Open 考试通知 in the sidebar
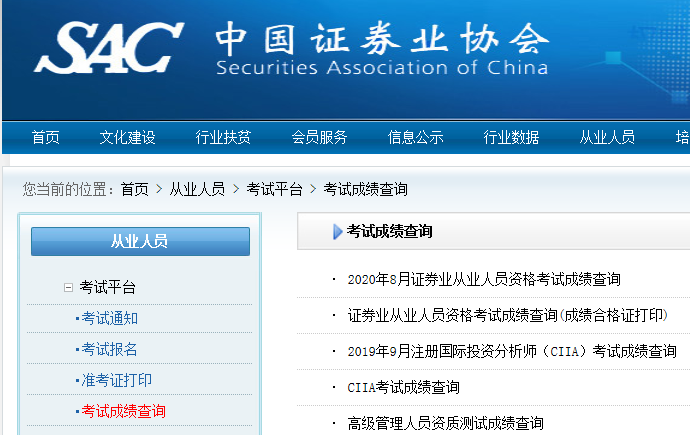690x435 pixels. pyautogui.click(x=110, y=319)
